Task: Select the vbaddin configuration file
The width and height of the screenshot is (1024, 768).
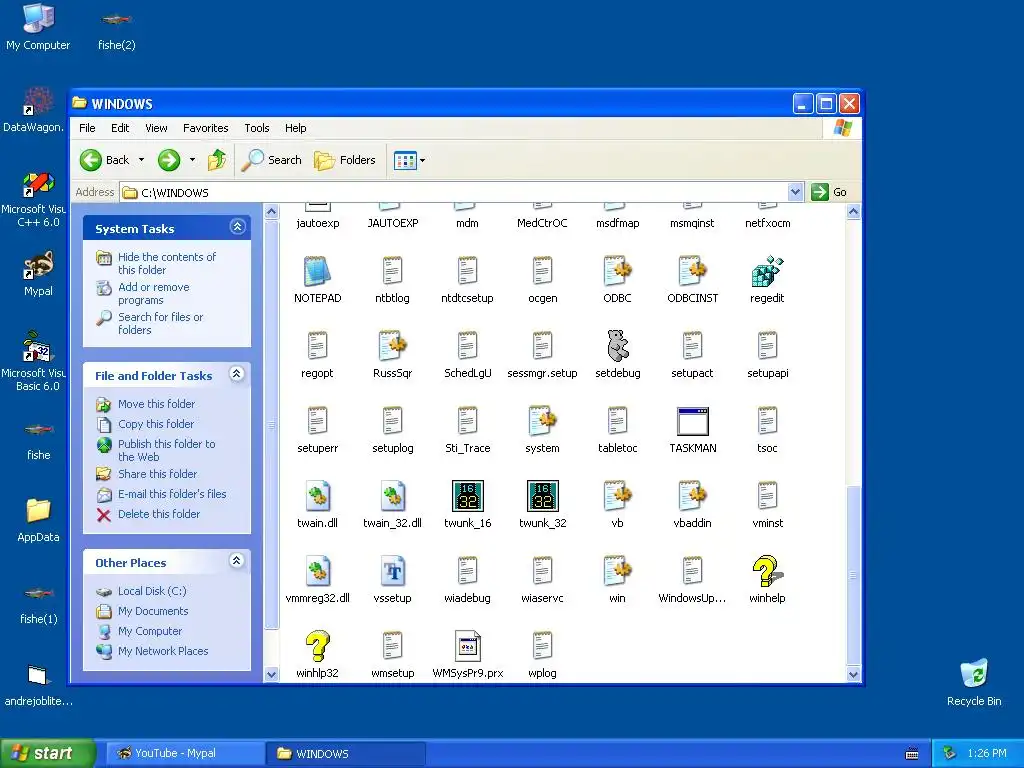Action: (692, 496)
